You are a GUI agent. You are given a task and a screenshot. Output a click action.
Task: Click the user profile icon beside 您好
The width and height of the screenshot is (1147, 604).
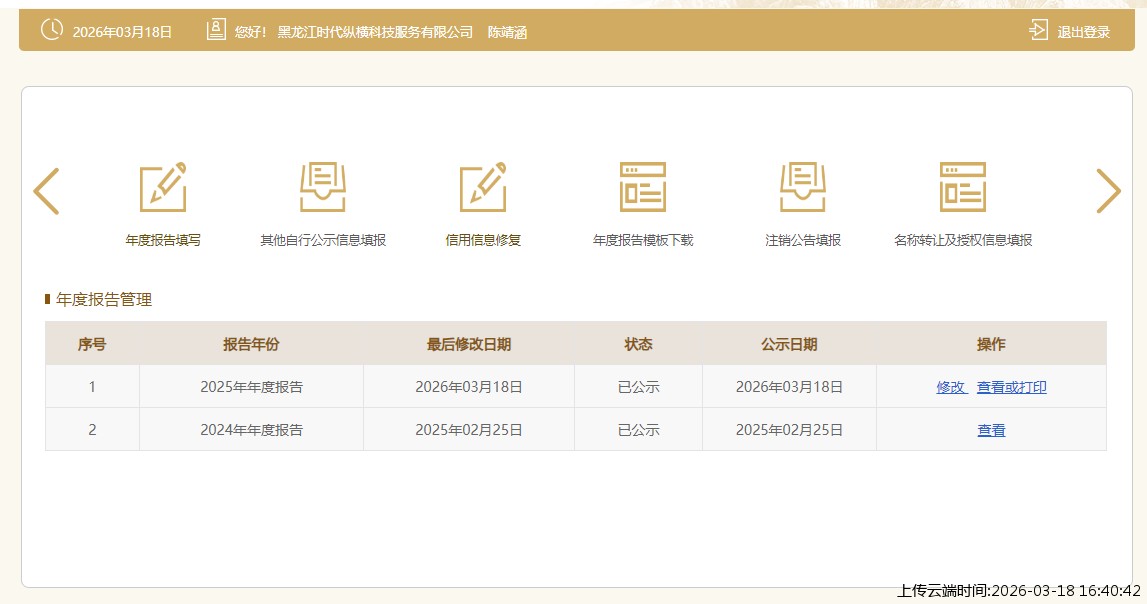tap(216, 31)
